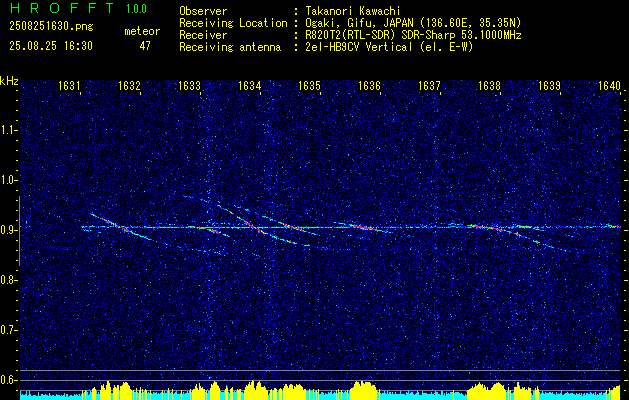
Task: Select the filename 2508251630.png
Action: coord(51,27)
